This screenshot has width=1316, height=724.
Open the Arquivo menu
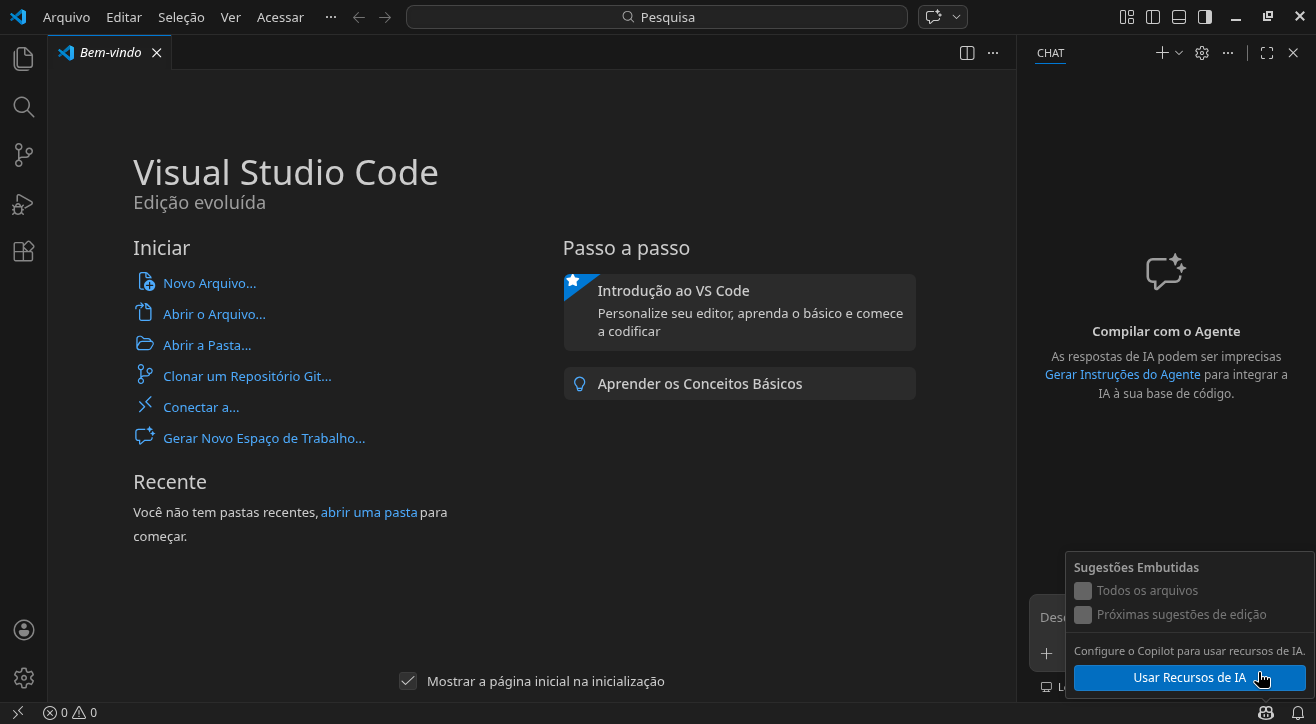(x=66, y=17)
